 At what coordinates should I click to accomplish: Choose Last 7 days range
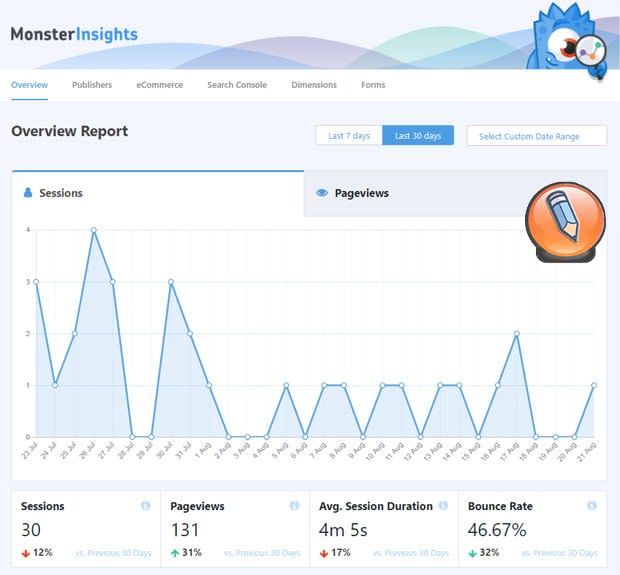pos(349,136)
